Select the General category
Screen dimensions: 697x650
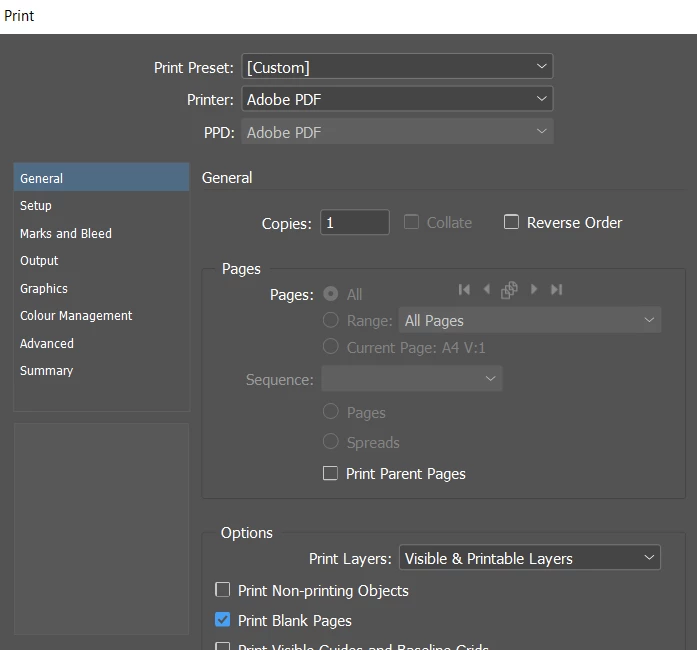pyautogui.click(x=101, y=177)
